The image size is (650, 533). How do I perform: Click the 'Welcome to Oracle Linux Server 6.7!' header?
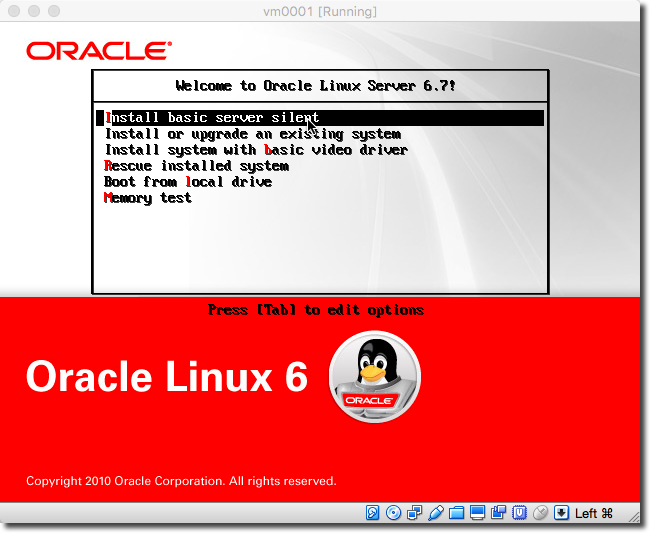(x=315, y=86)
